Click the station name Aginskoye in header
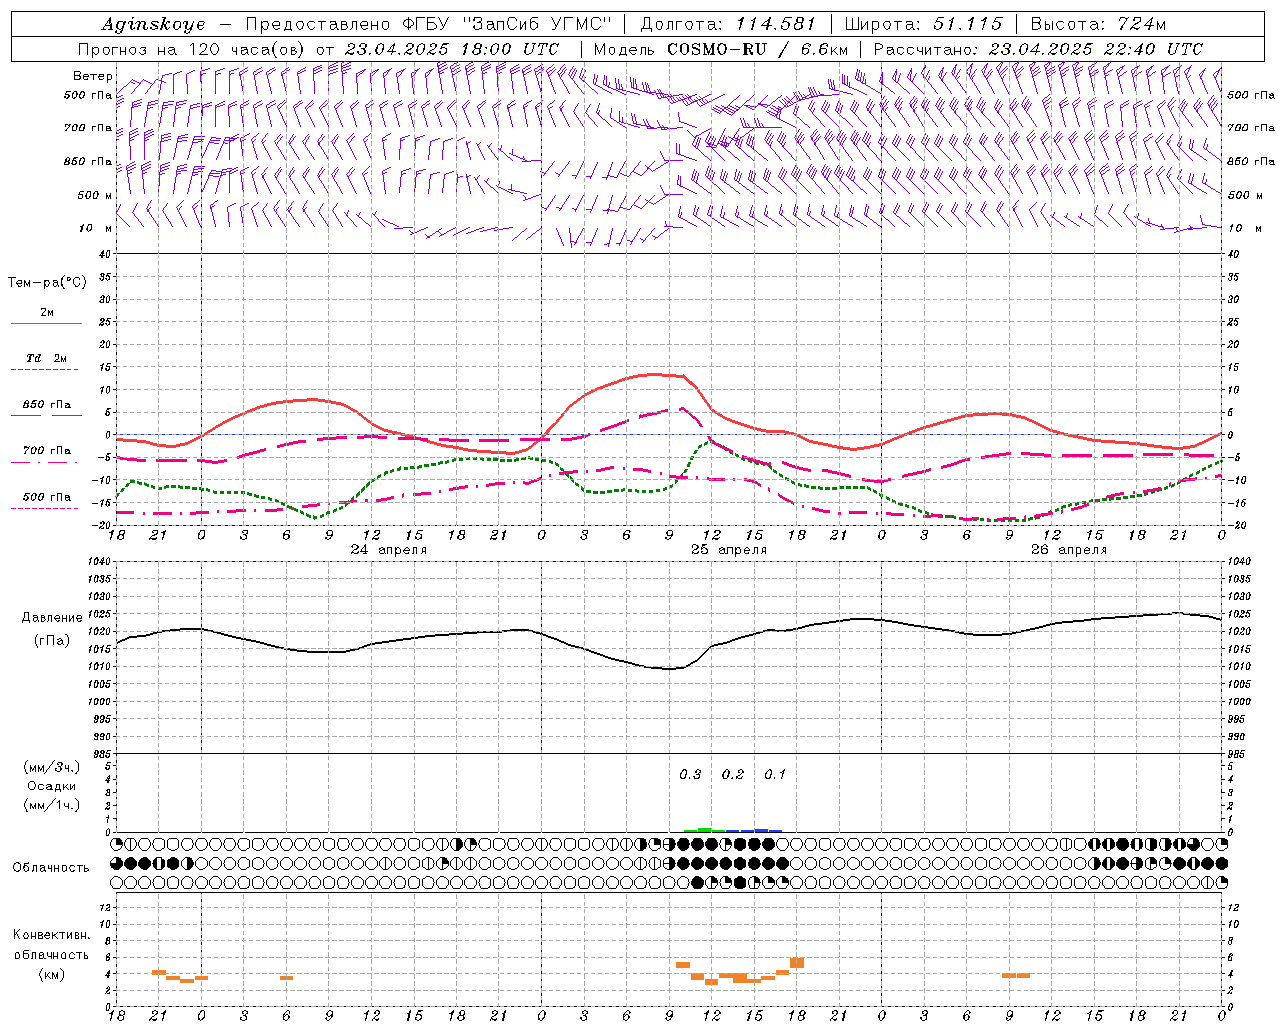 tap(153, 24)
